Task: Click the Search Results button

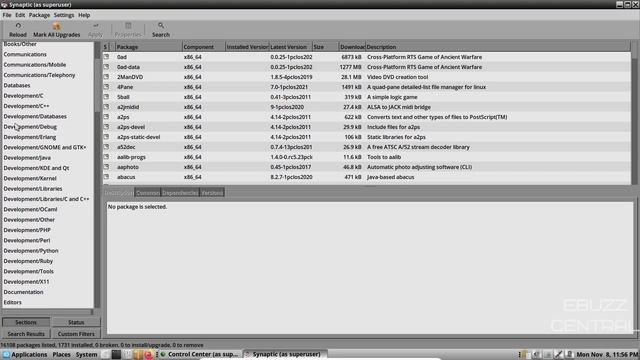Action: pyautogui.click(x=26, y=334)
